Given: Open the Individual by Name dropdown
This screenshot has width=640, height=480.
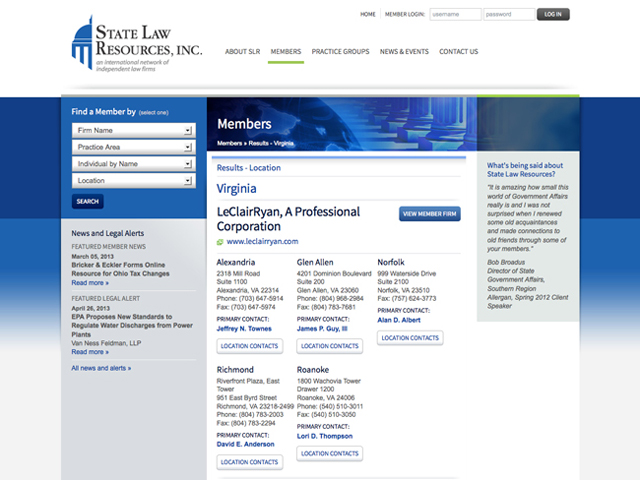Looking at the screenshot, I should tap(133, 164).
